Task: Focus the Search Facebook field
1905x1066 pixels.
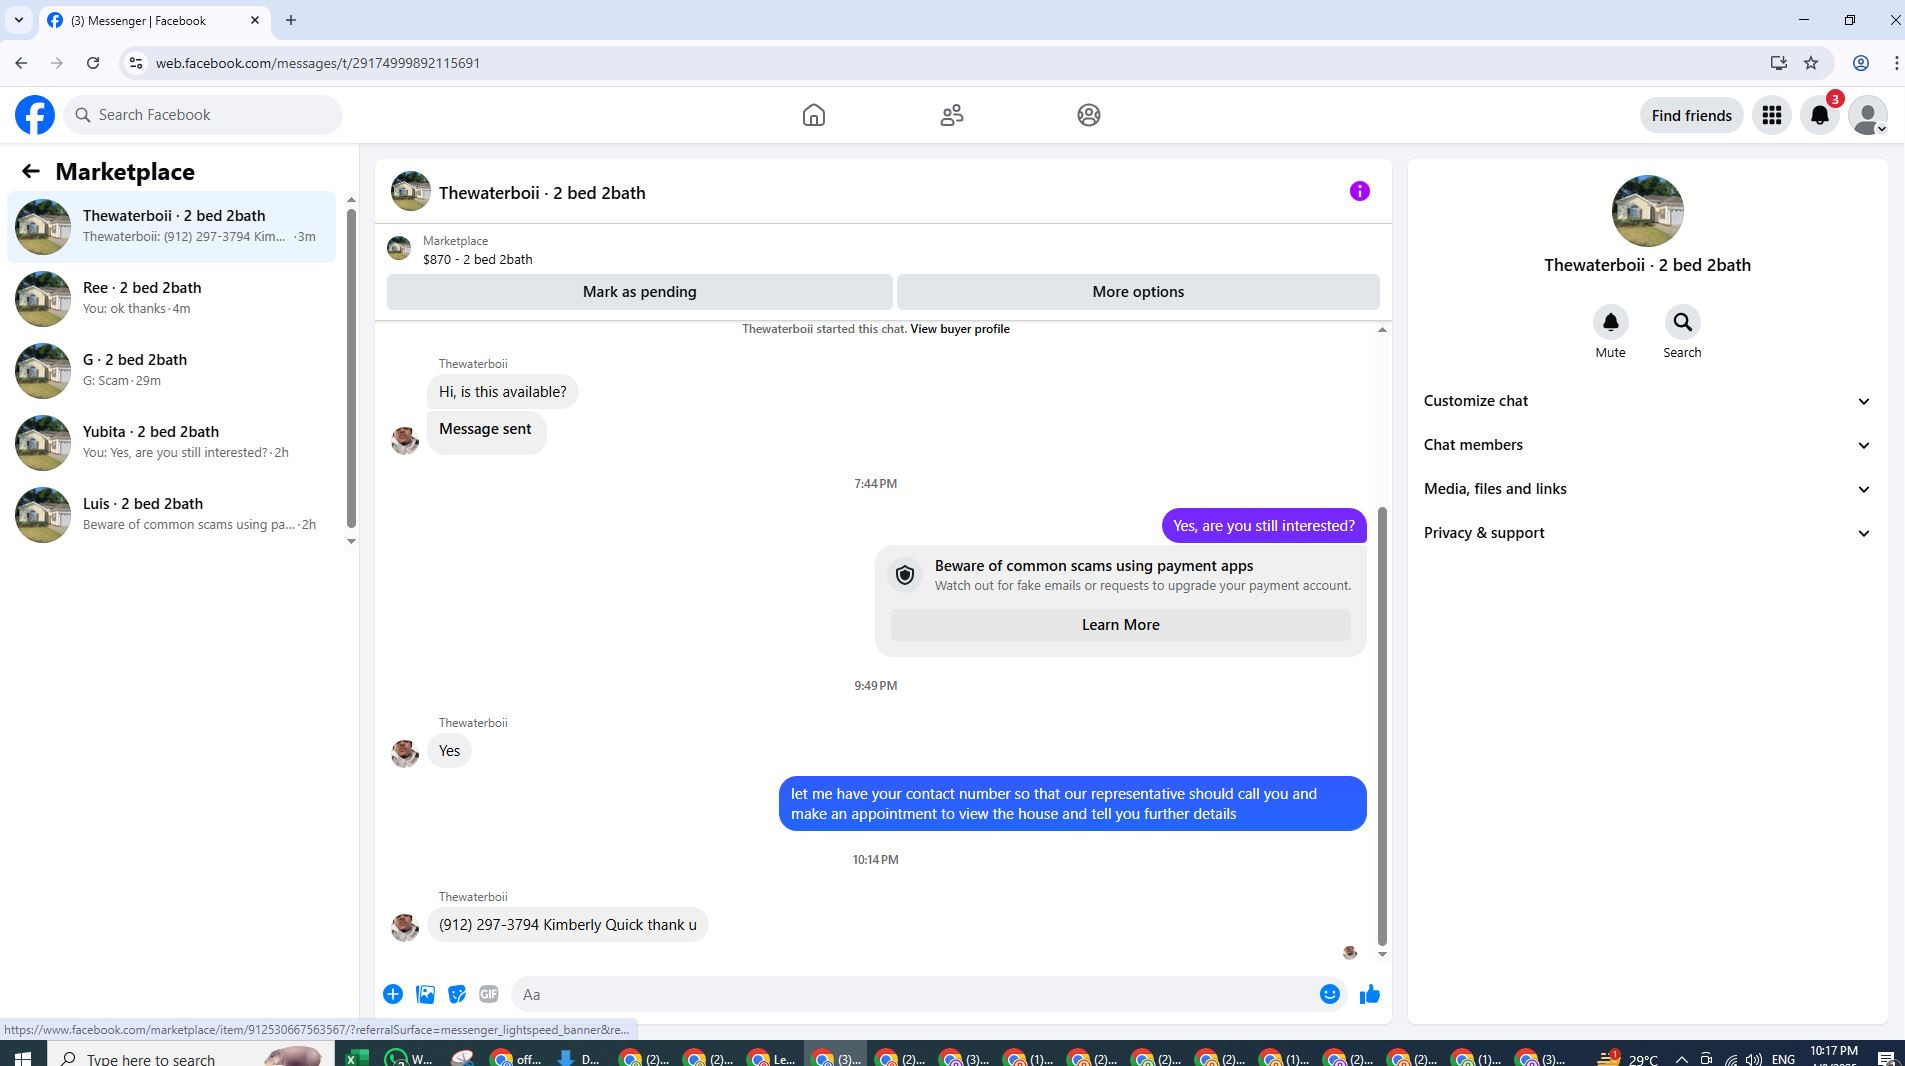Action: click(204, 115)
